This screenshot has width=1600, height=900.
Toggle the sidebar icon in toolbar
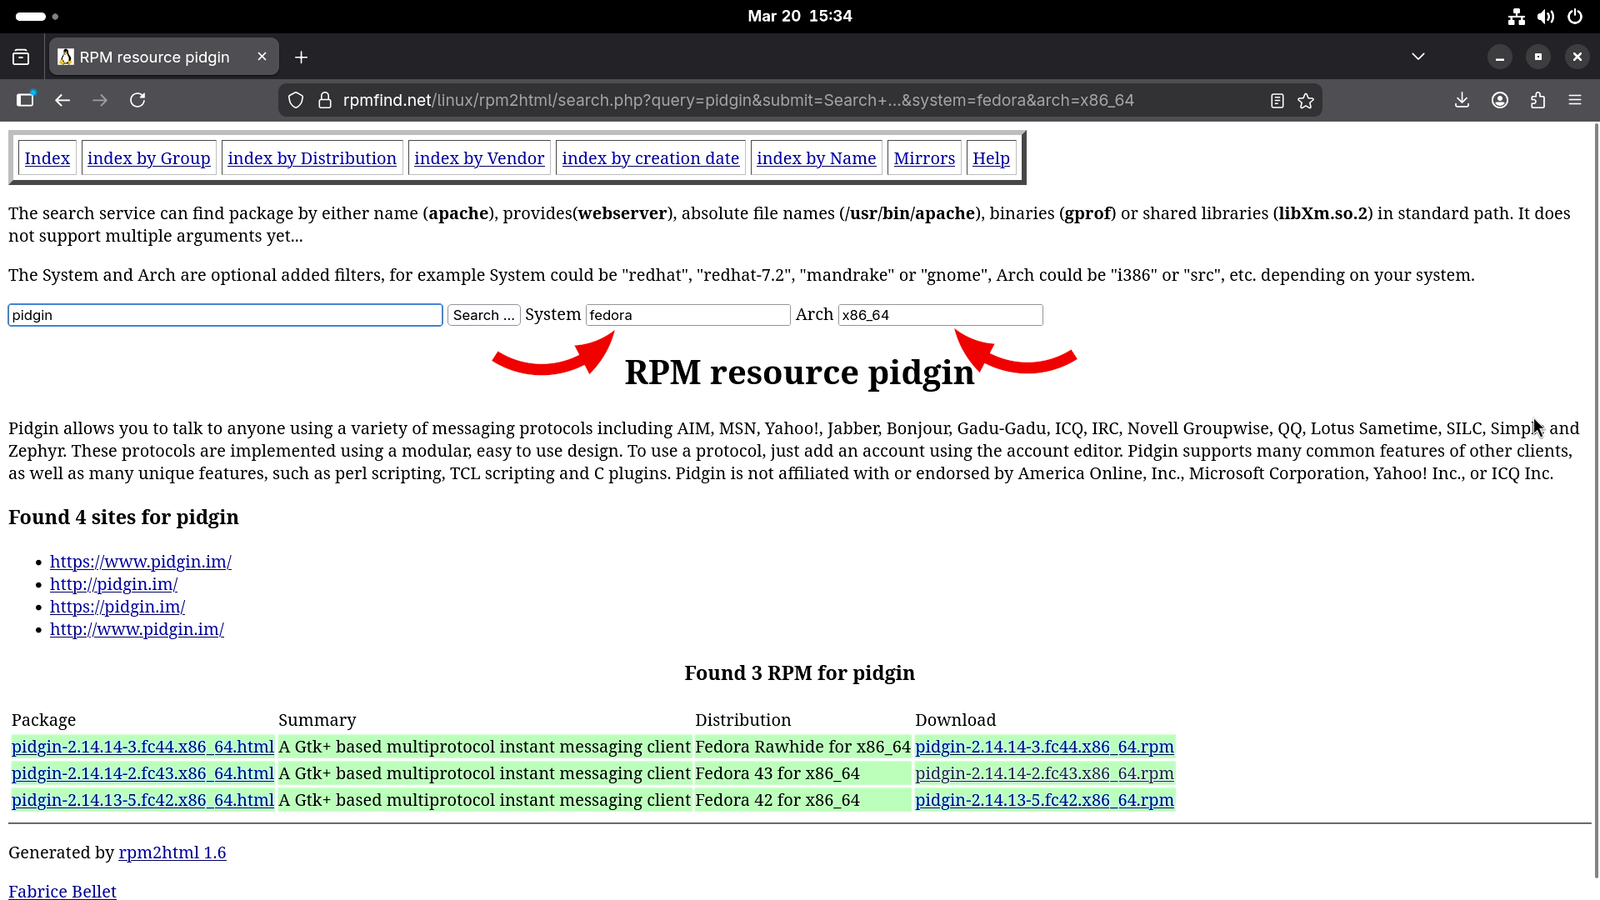tap(25, 100)
